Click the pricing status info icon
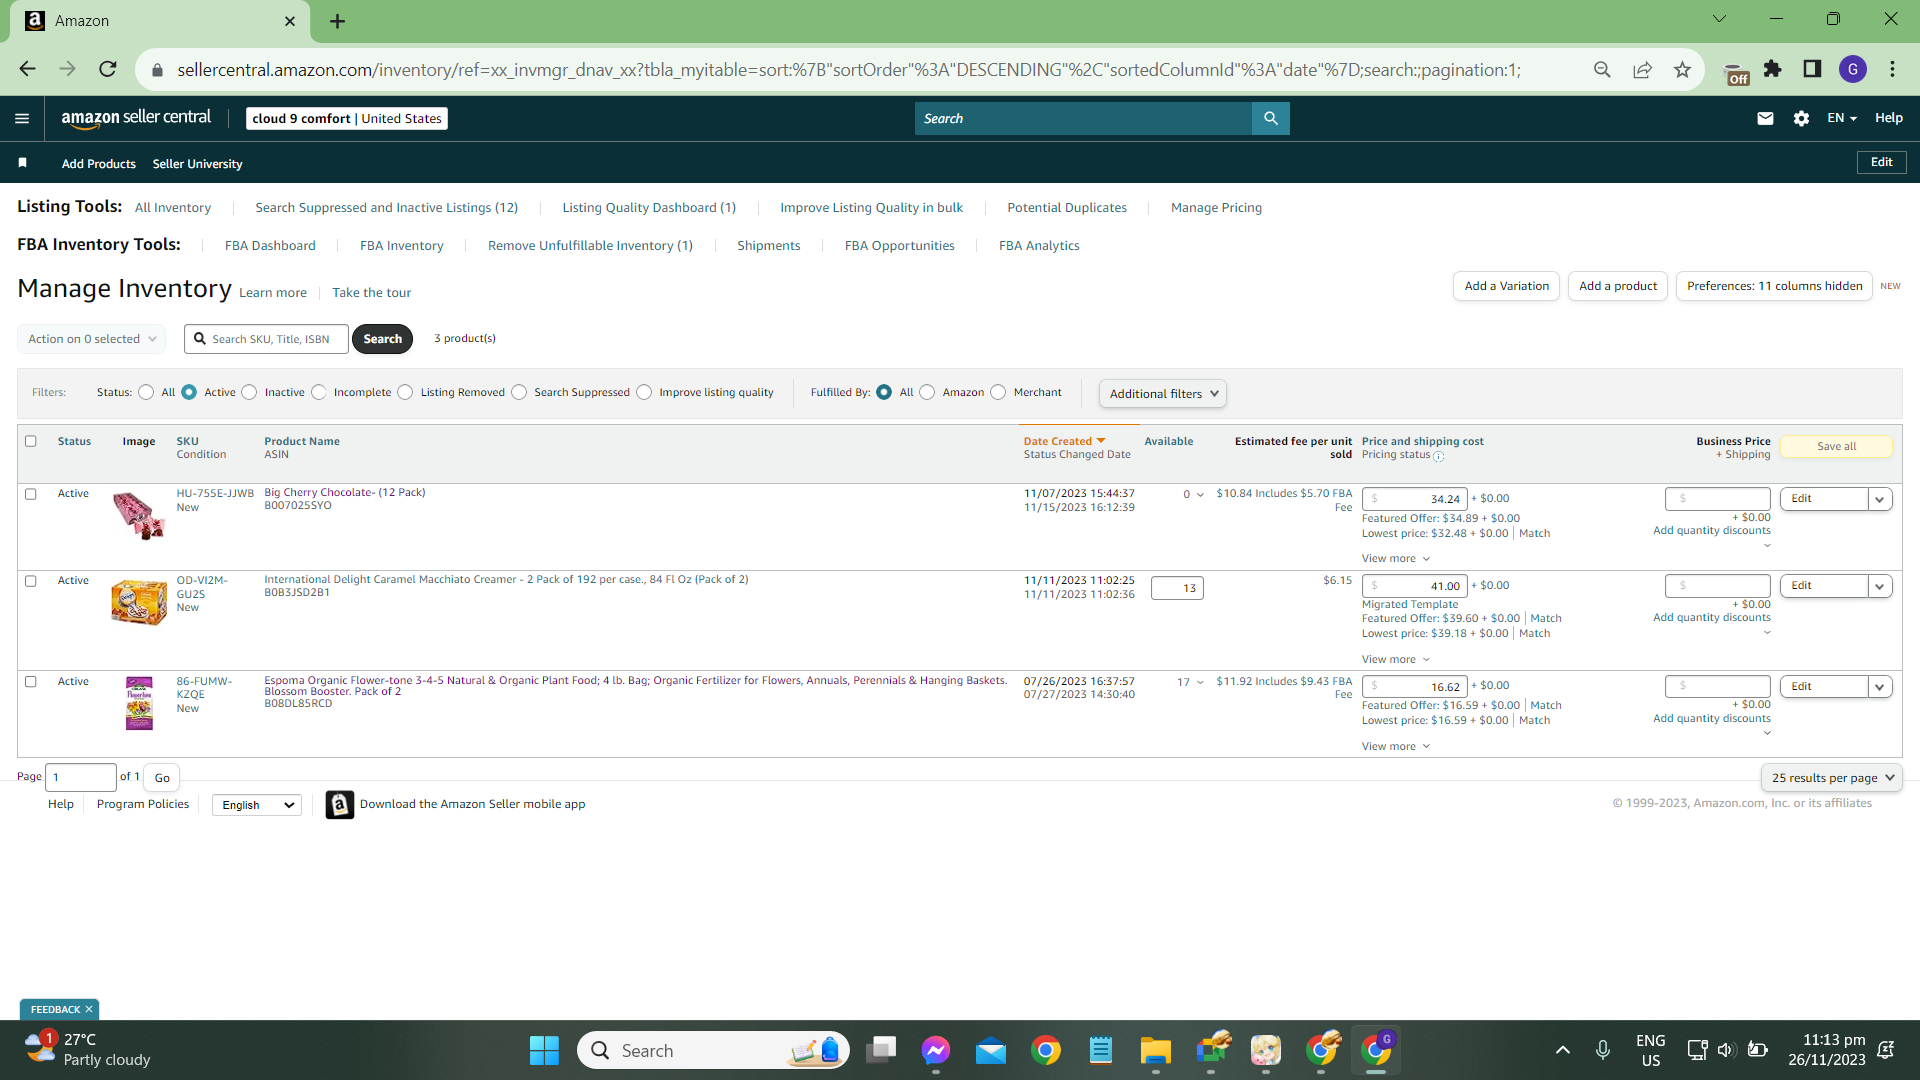This screenshot has width=1920, height=1080. click(1438, 456)
